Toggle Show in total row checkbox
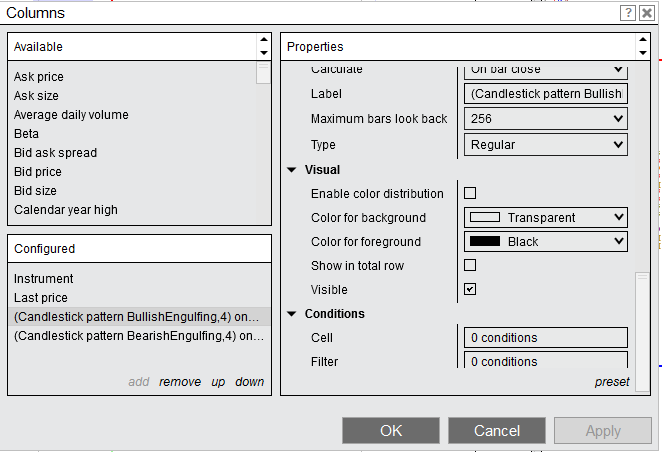This screenshot has height=452, width=662. [x=470, y=265]
